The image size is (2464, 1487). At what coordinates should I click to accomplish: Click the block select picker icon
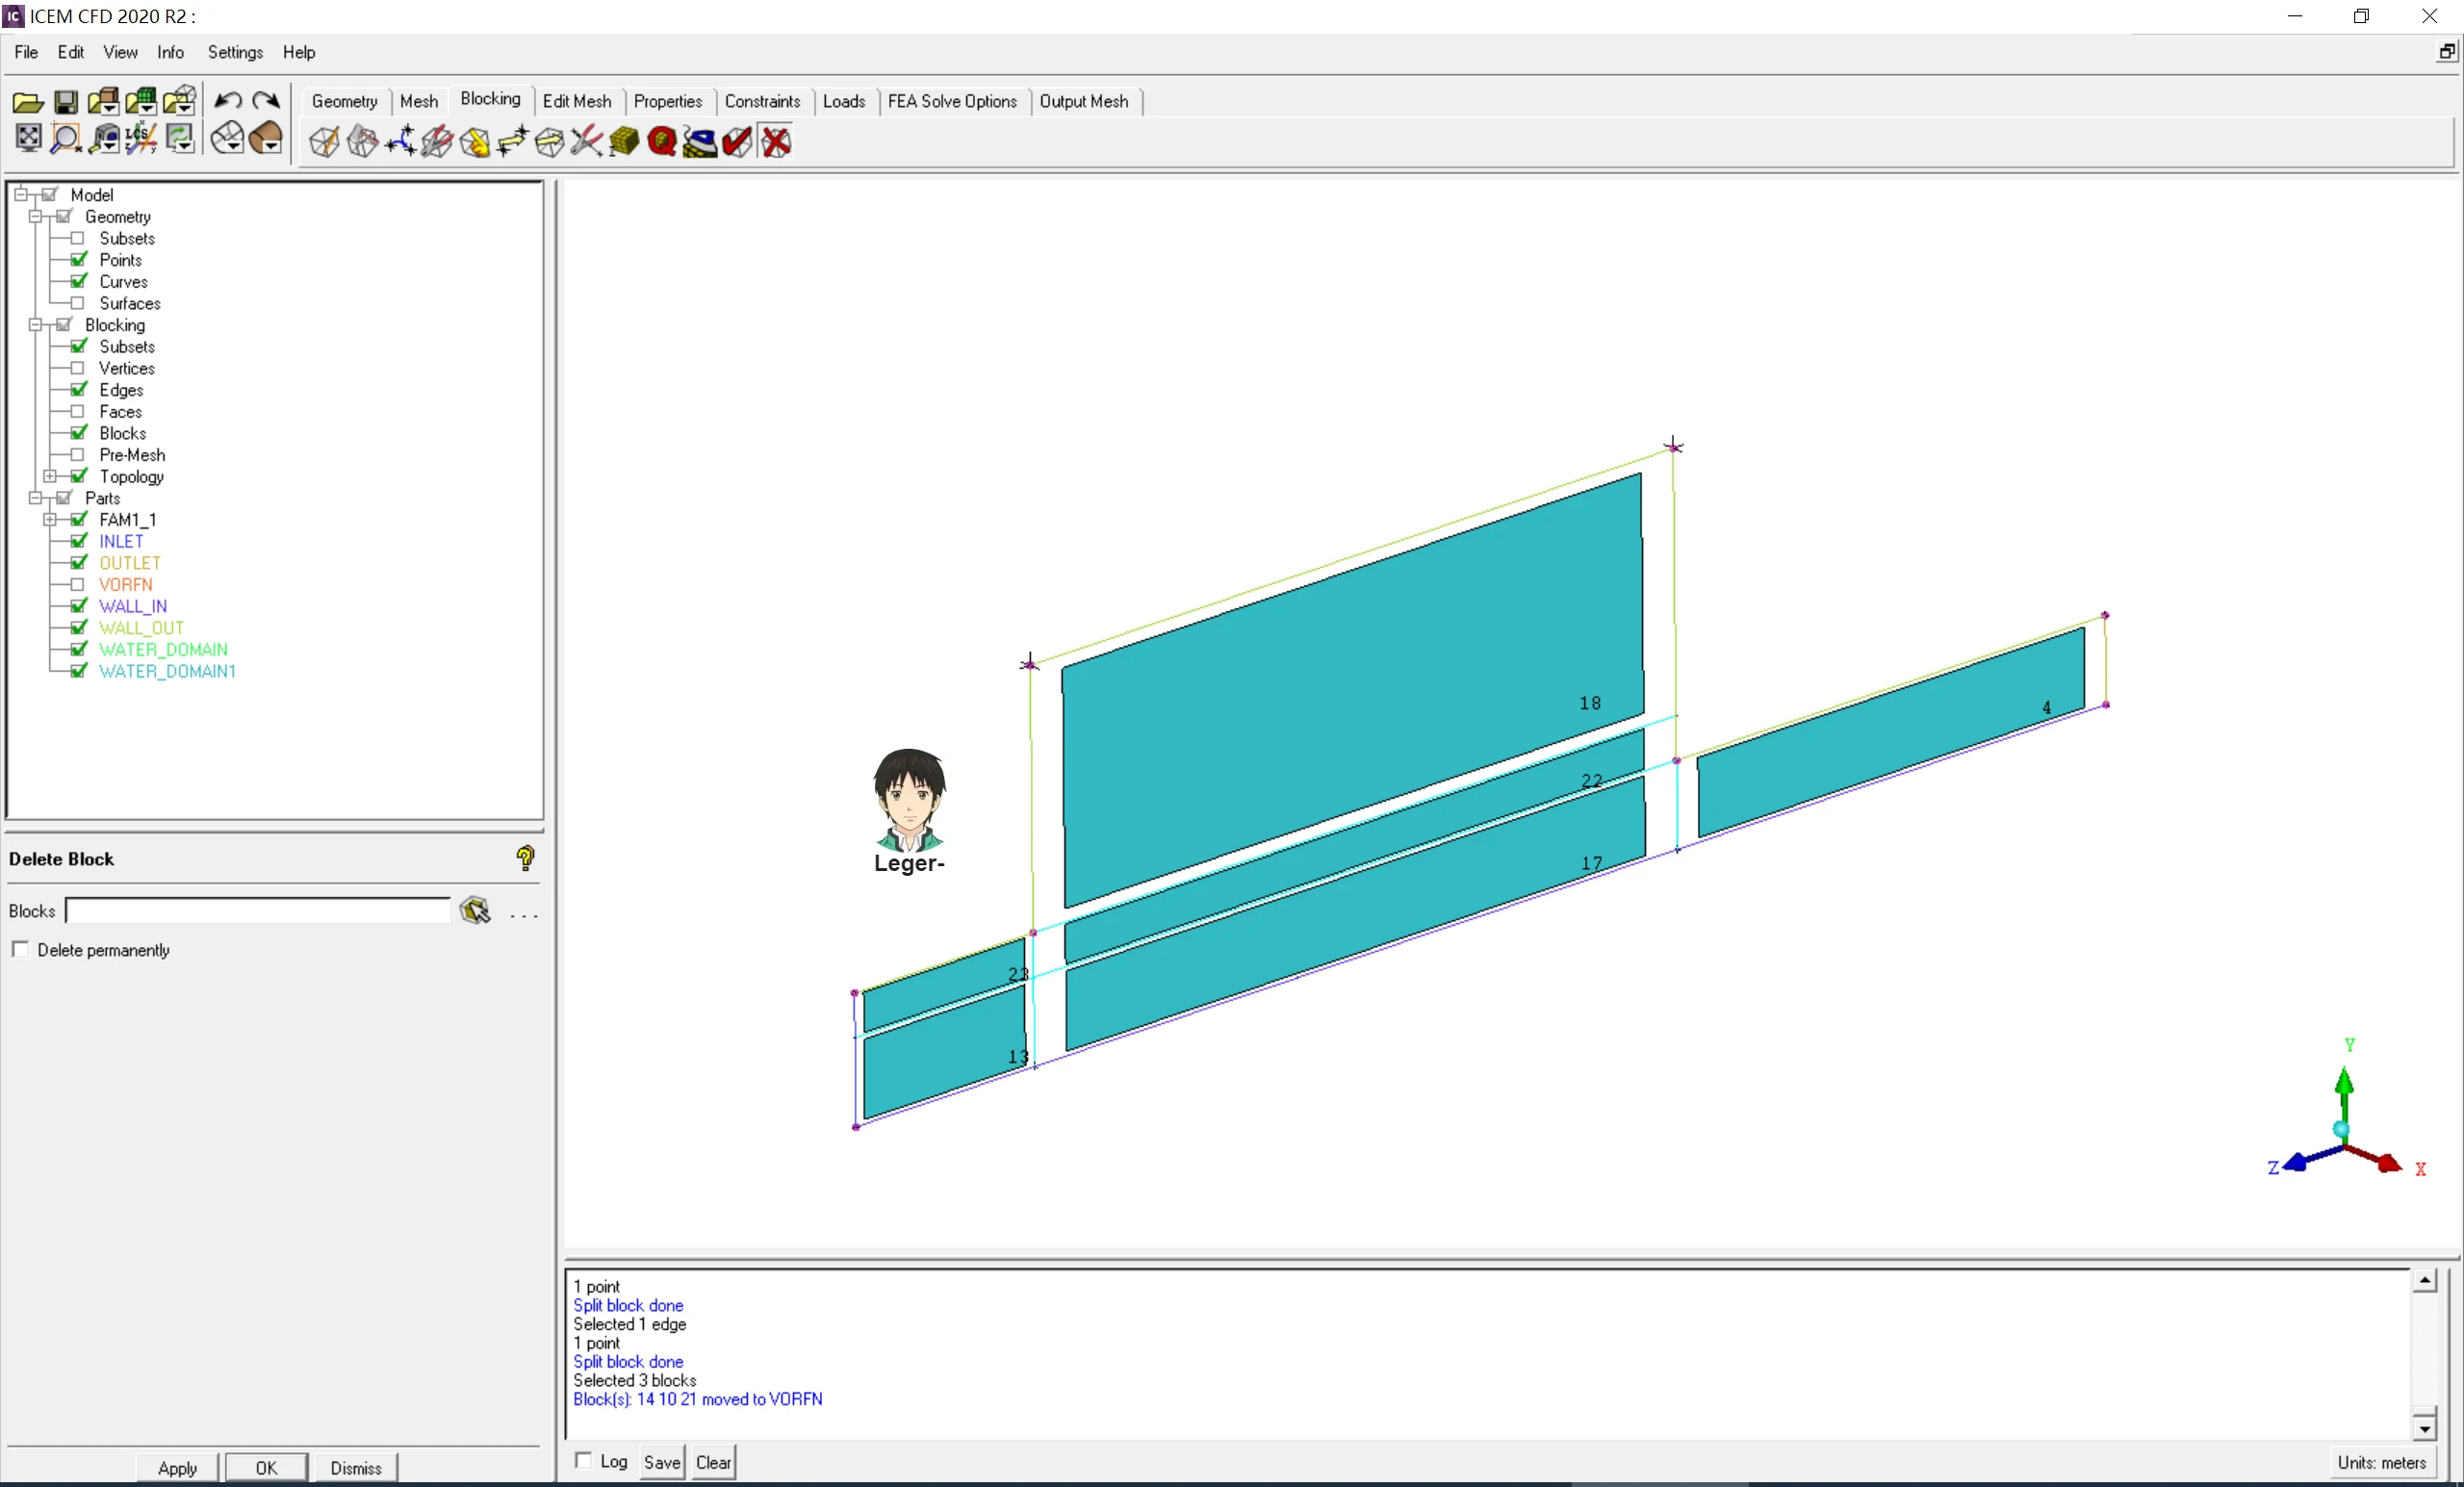tap(475, 911)
